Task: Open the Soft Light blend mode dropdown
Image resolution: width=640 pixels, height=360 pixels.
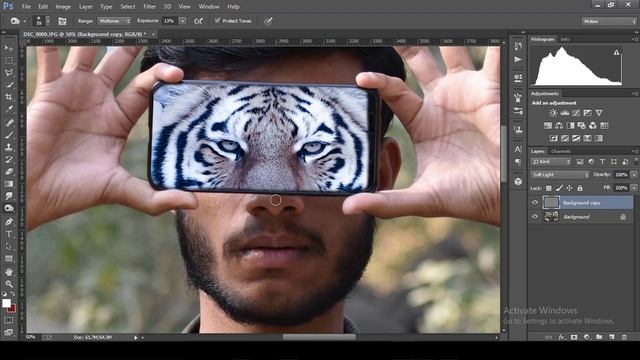Action: (560, 175)
